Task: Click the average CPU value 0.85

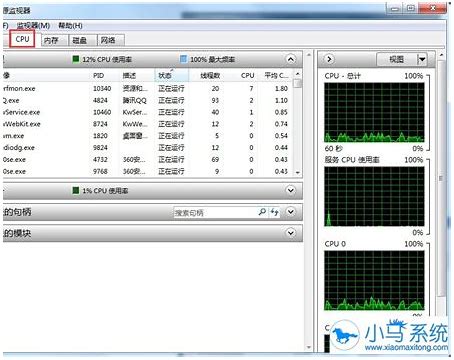Action: click(x=281, y=112)
